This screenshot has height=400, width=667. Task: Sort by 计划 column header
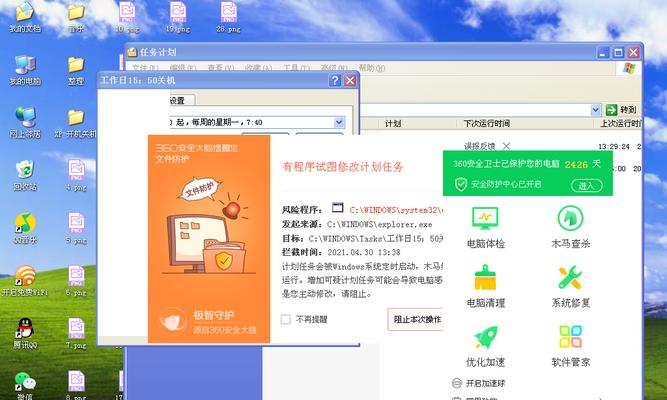pos(393,123)
